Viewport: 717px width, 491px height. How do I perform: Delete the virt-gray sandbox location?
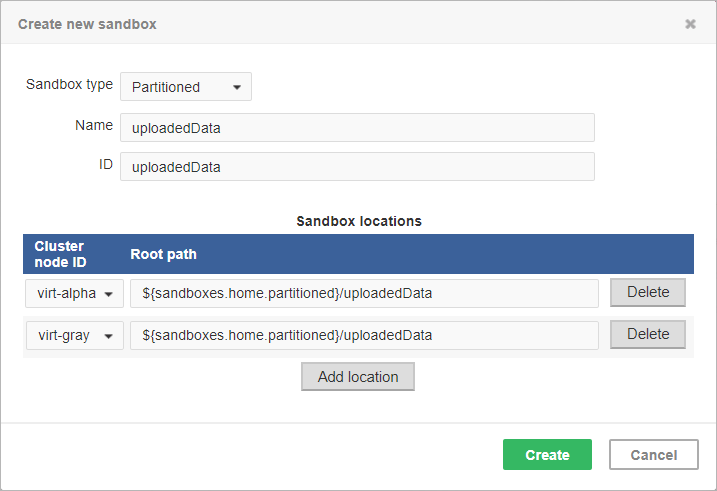coord(647,334)
